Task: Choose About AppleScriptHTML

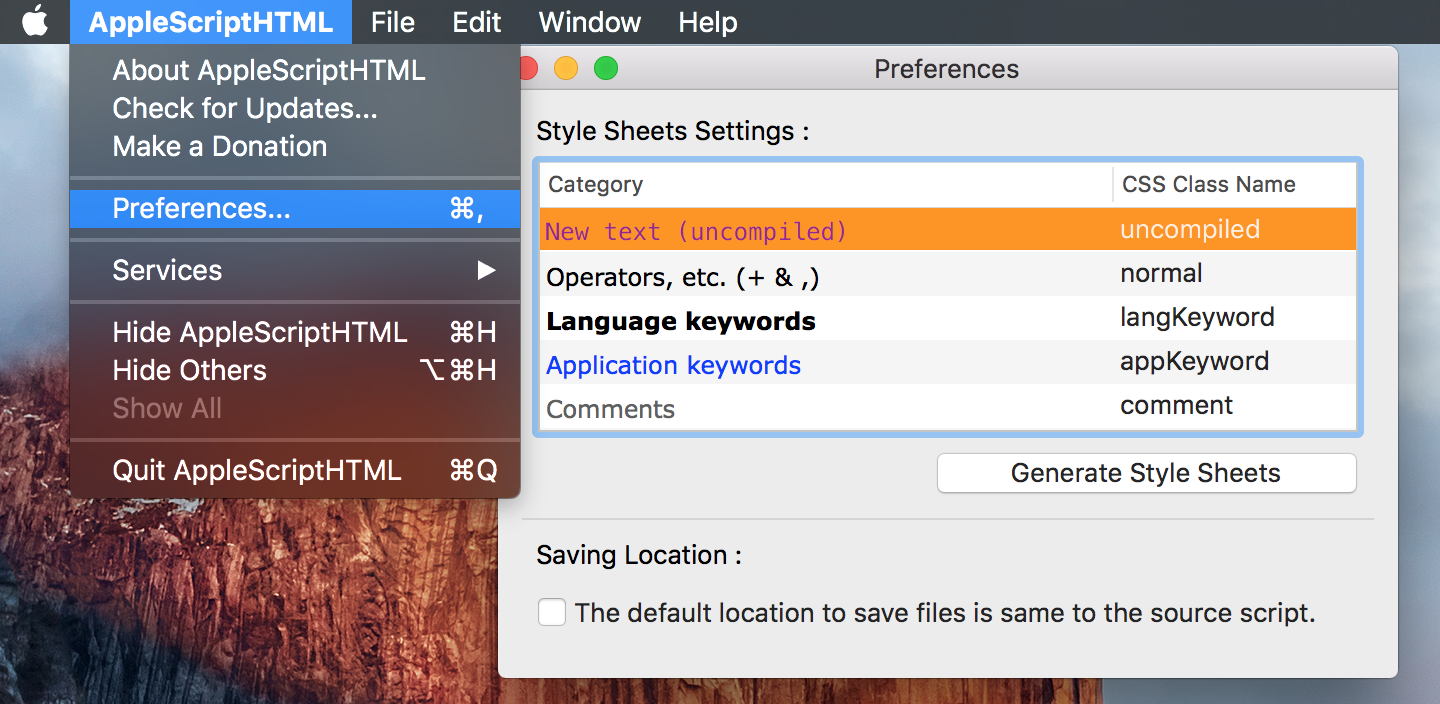Action: pos(295,70)
